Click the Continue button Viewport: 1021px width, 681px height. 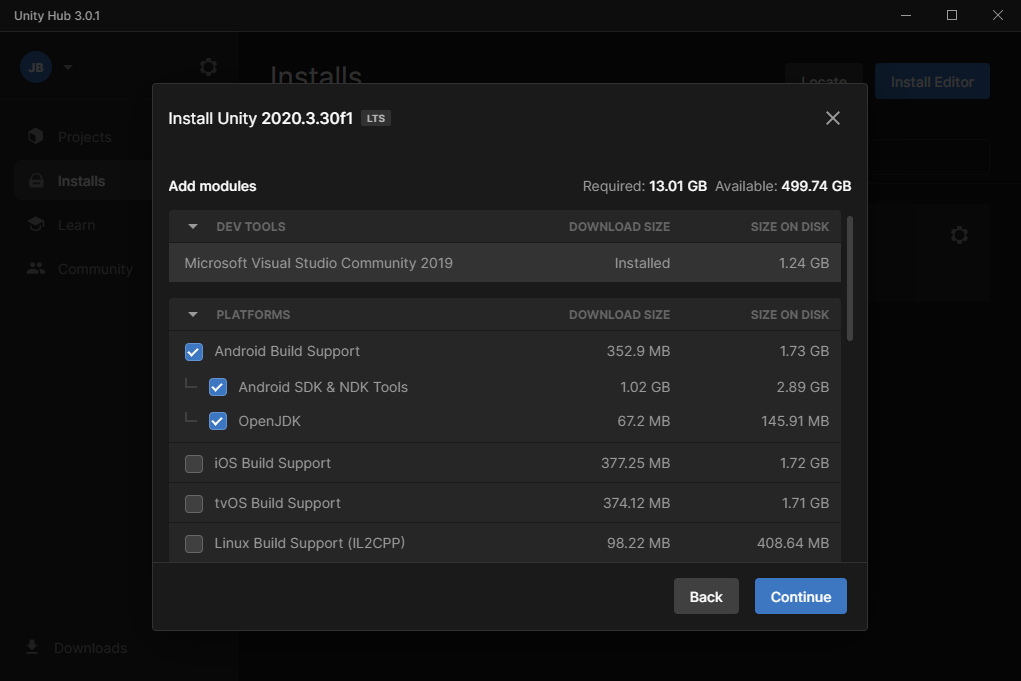coord(800,596)
